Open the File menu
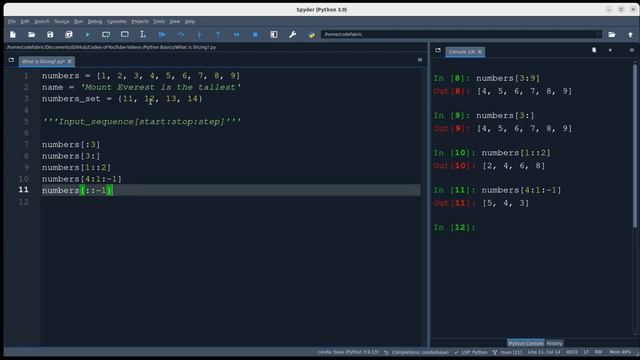This screenshot has width=640, height=360. (11, 21)
